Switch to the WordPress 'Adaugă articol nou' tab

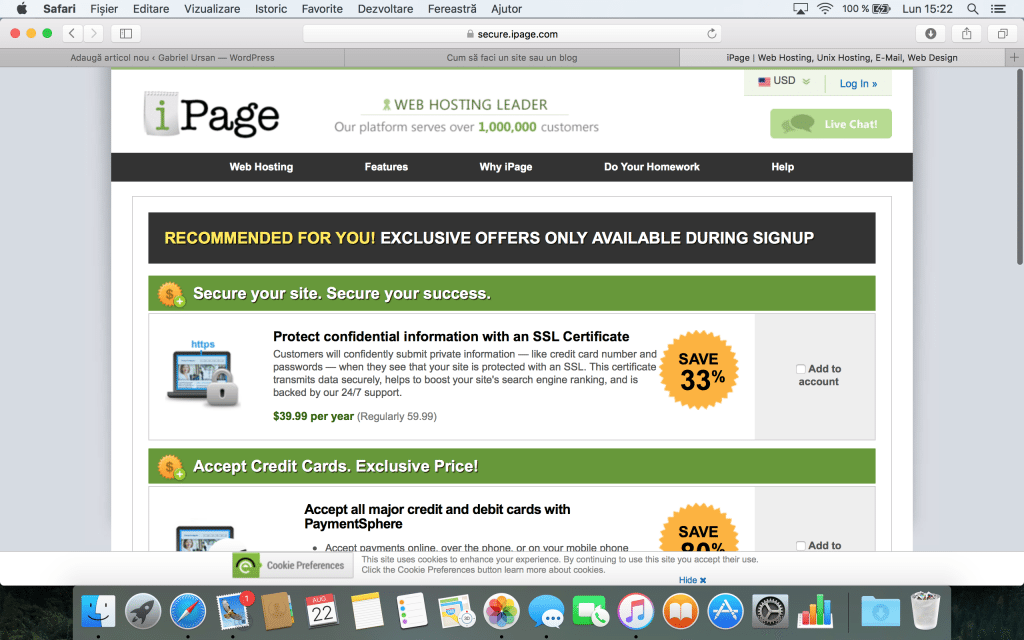pos(172,57)
